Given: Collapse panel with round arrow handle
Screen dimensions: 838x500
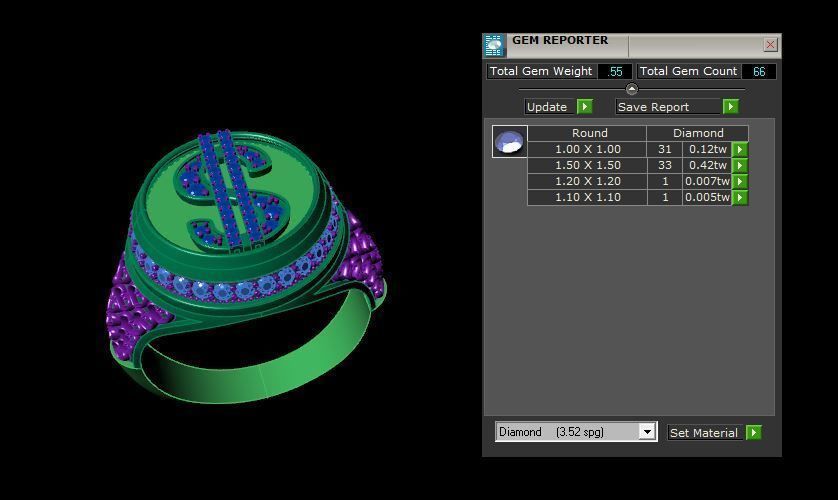Looking at the screenshot, I should 632,89.
